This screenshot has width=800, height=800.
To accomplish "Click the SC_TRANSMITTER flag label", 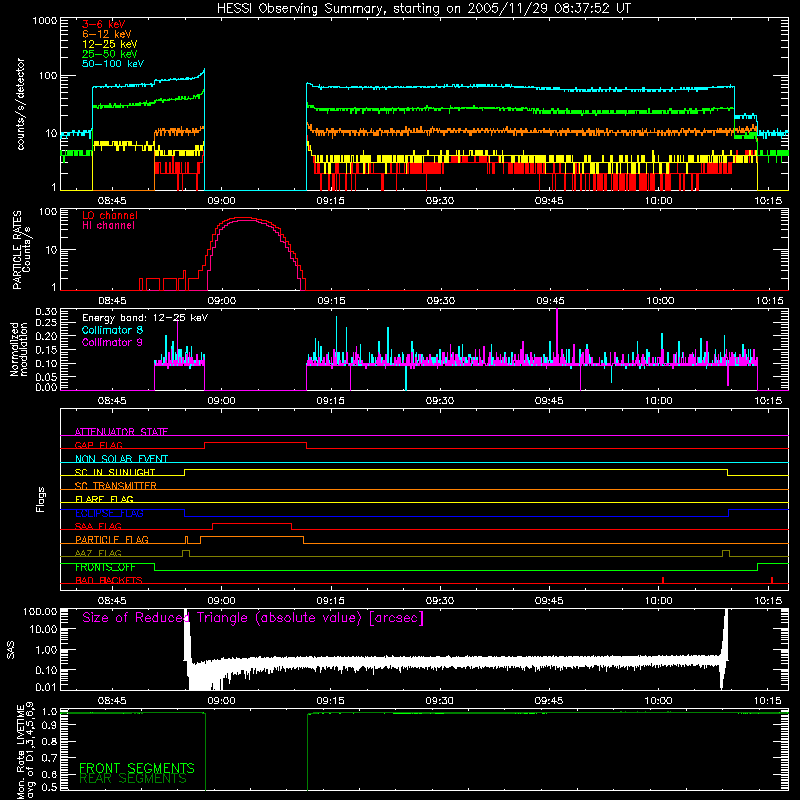I will [116, 486].
